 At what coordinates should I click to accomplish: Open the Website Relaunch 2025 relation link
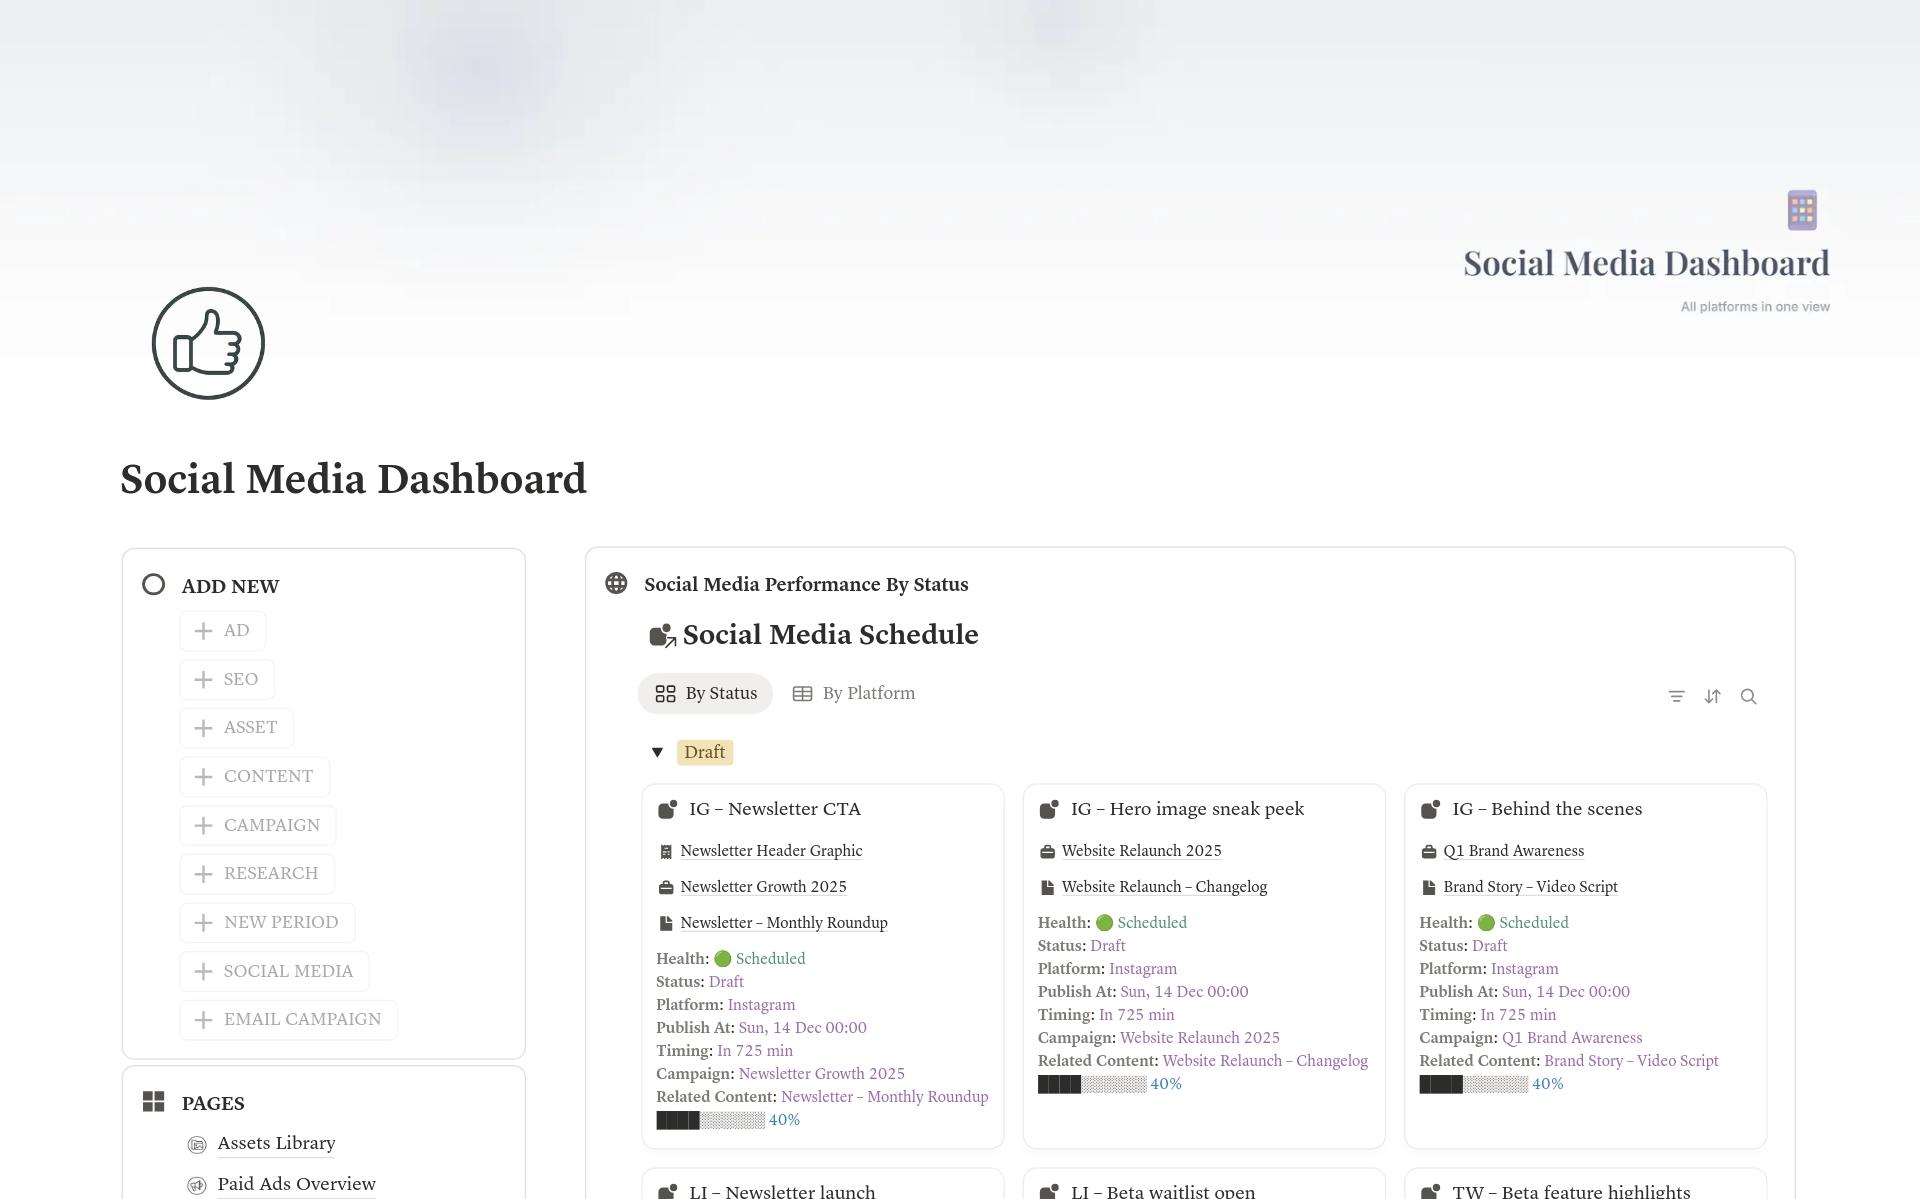point(1141,851)
